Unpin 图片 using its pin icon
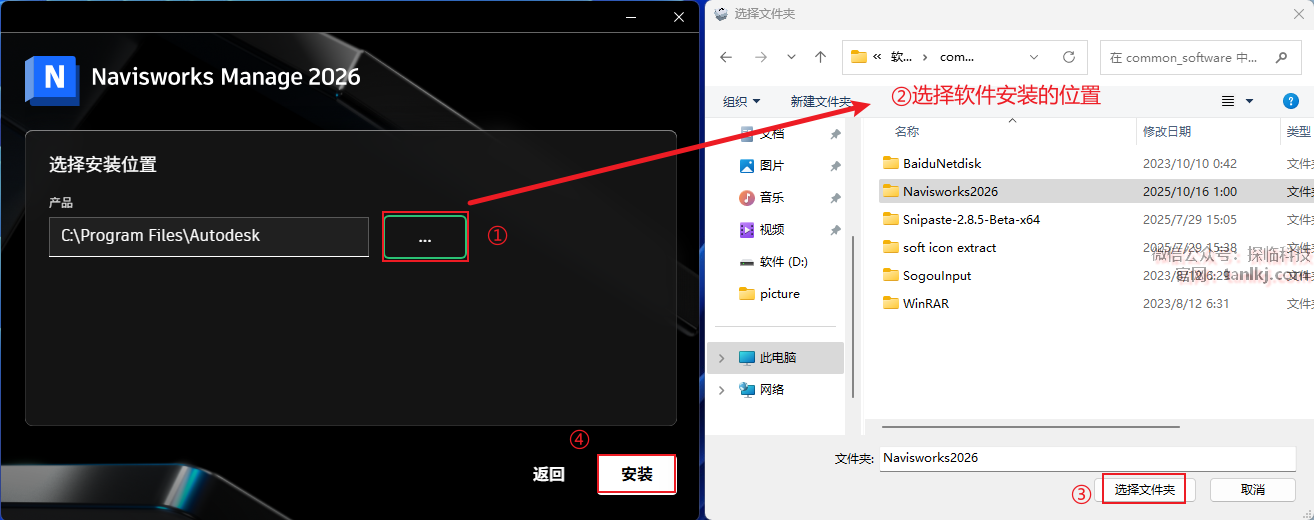This screenshot has height=520, width=1314. [835, 166]
